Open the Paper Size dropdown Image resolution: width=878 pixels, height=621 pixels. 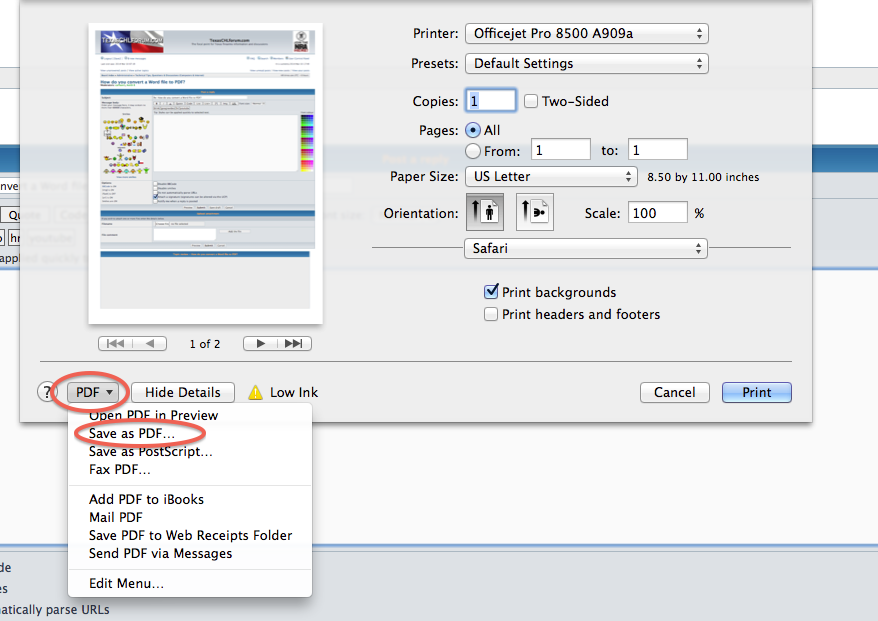[x=550, y=176]
